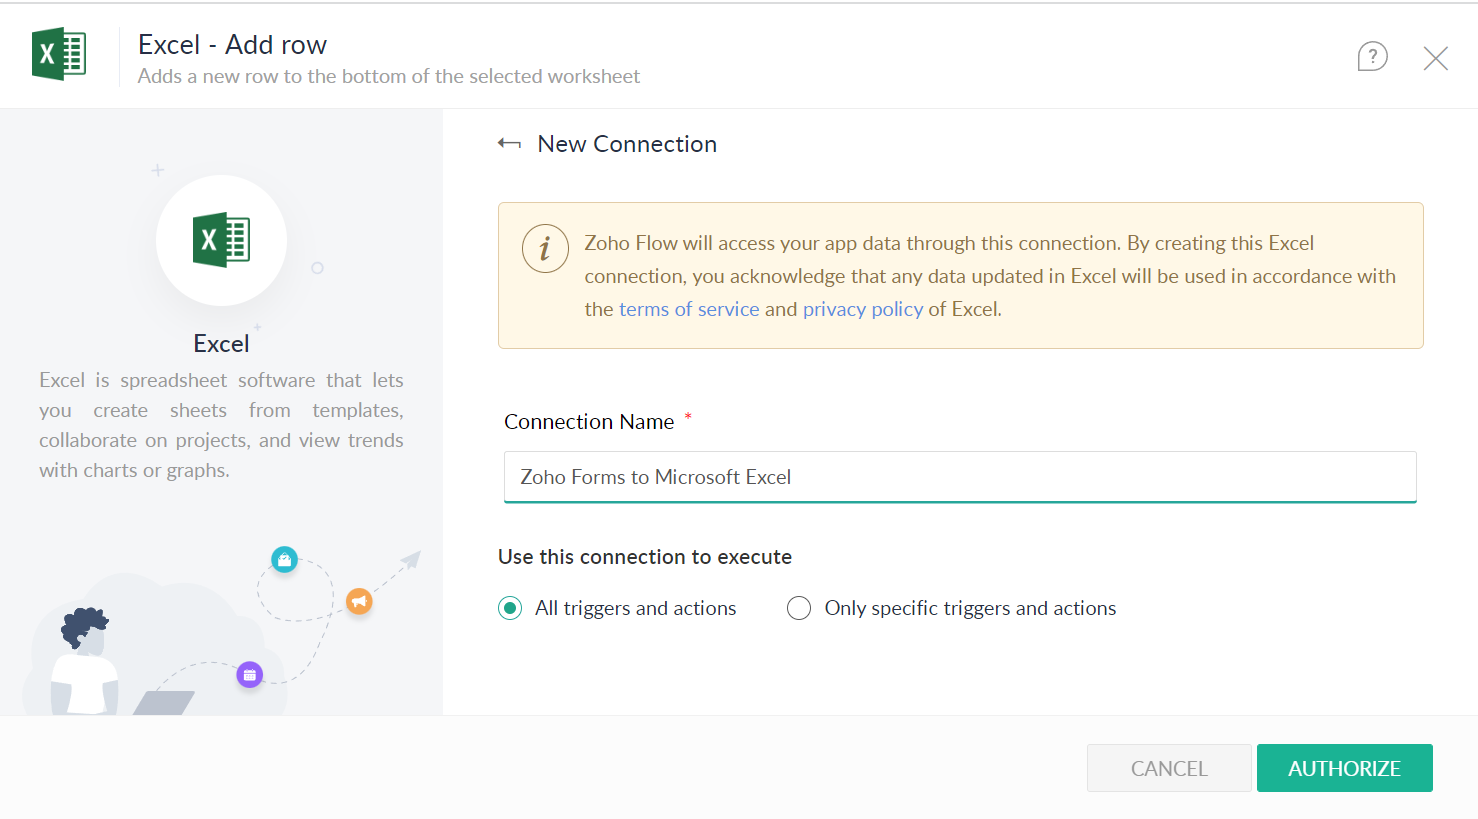Click the info icon in the notice box

pyautogui.click(x=545, y=248)
